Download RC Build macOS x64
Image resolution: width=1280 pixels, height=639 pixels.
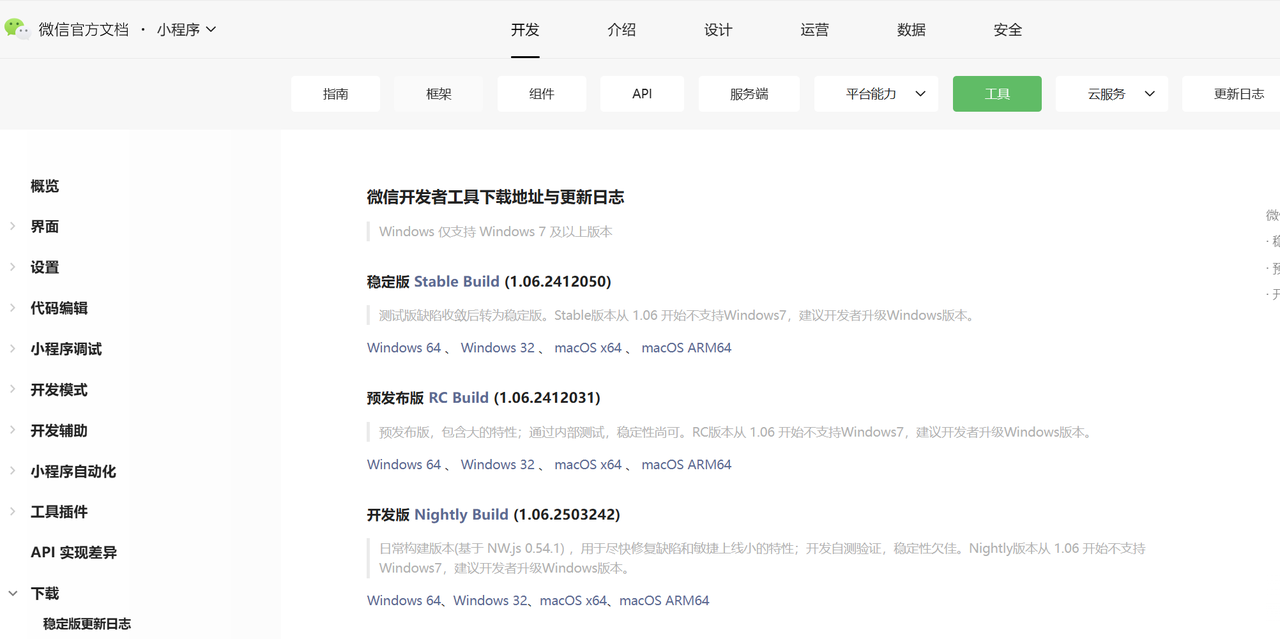coord(588,465)
